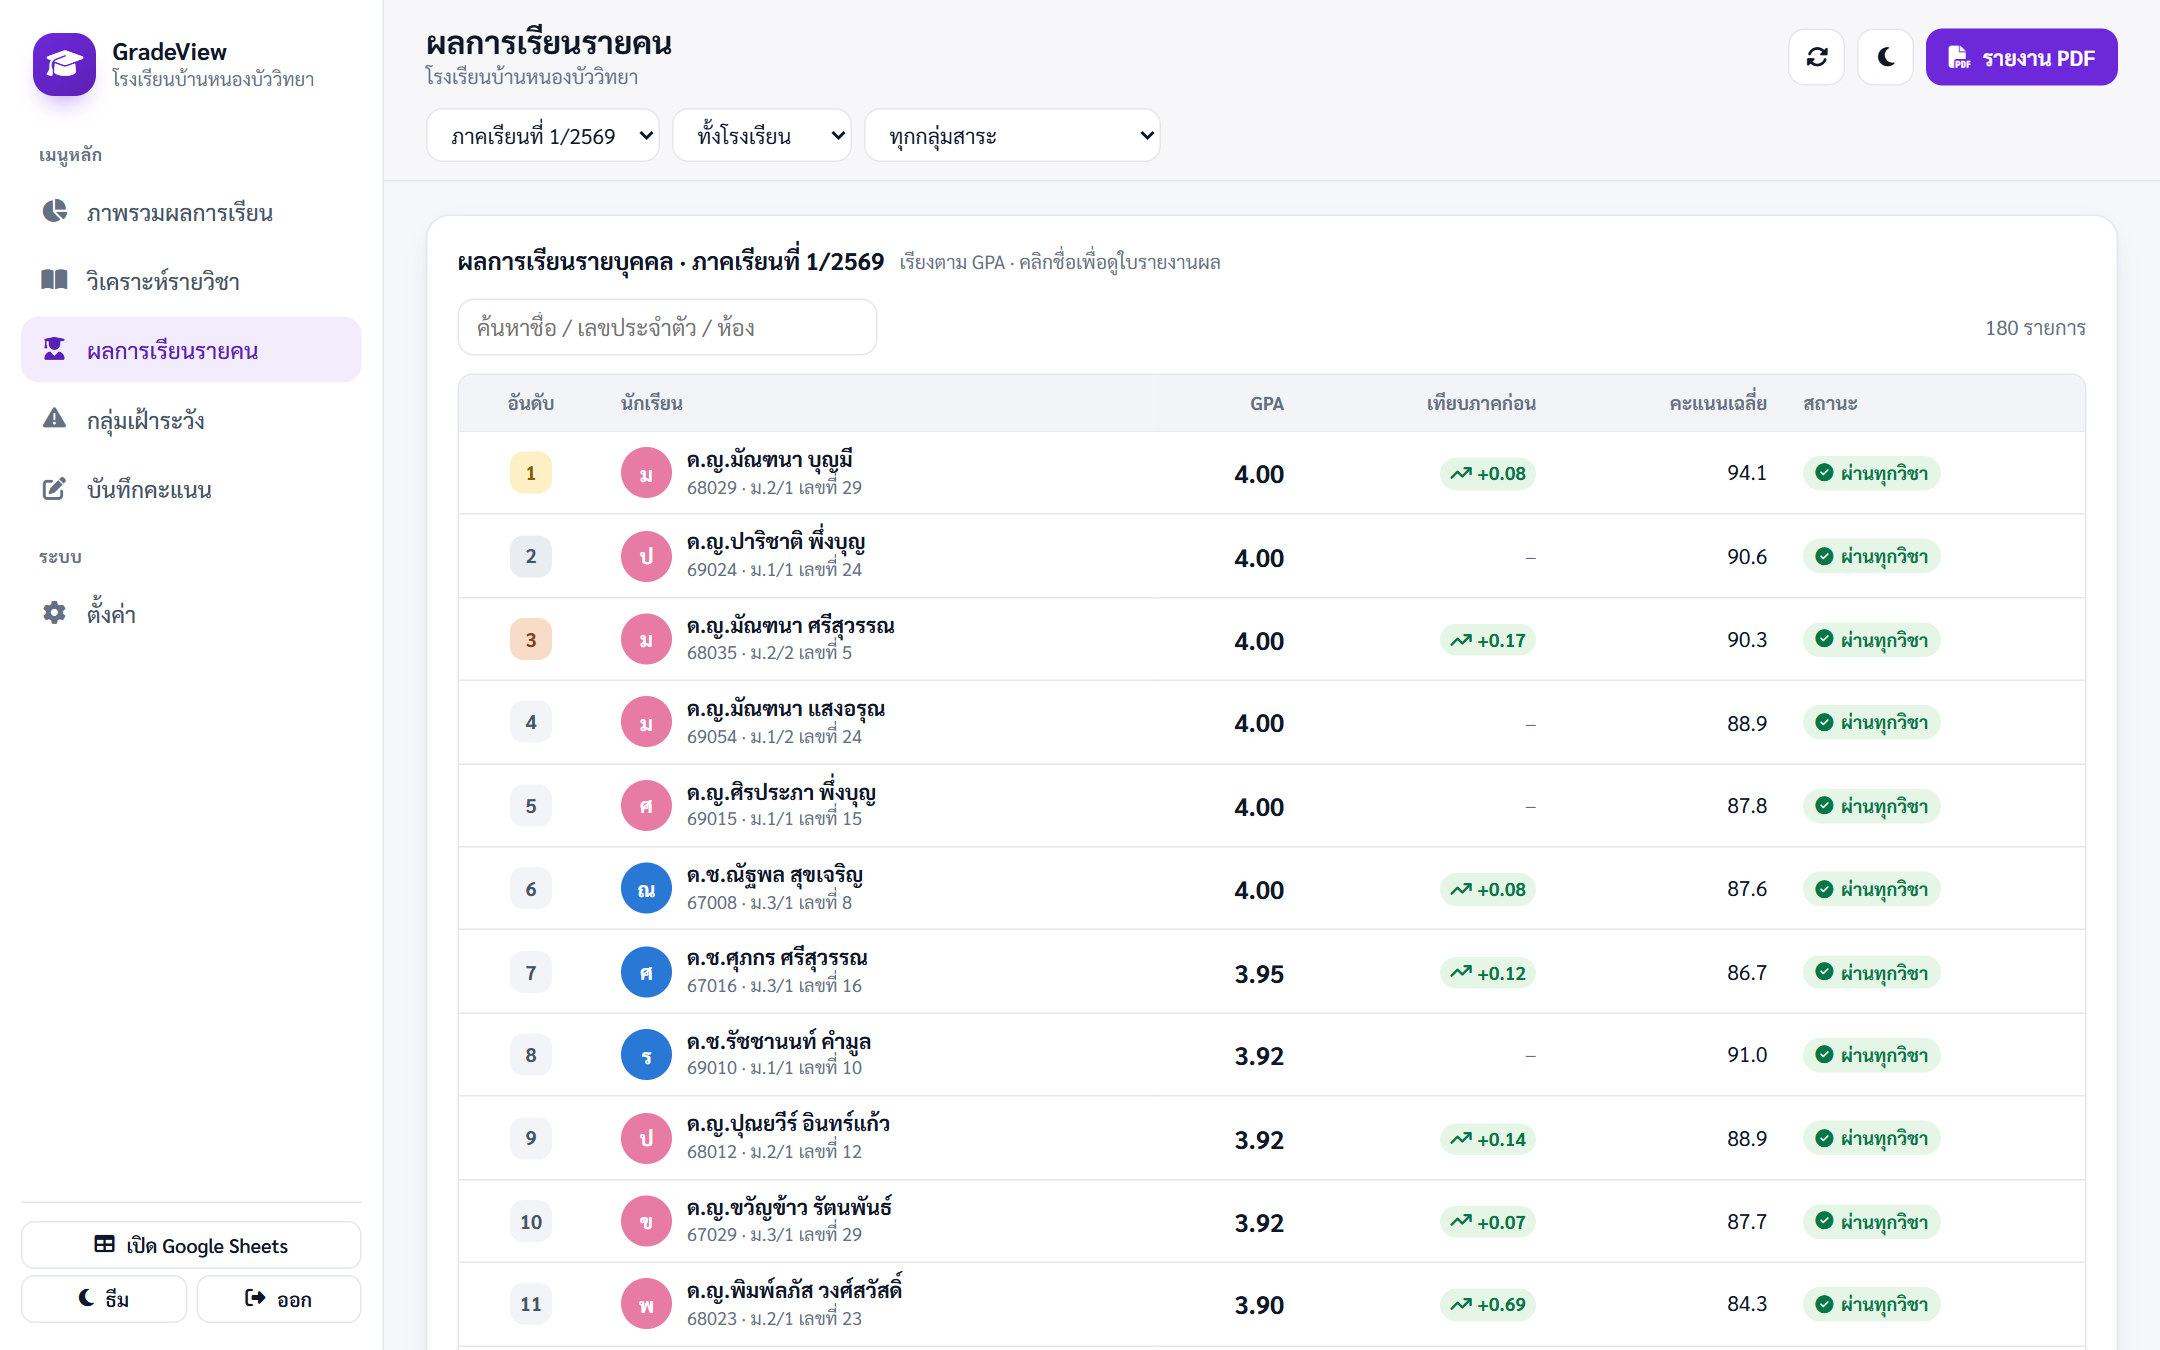Toggle dark mode with the moon icon in the header

click(1885, 57)
